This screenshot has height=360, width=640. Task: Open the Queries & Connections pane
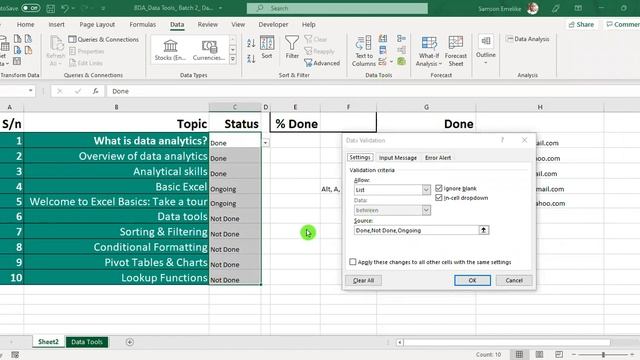tap(104, 39)
